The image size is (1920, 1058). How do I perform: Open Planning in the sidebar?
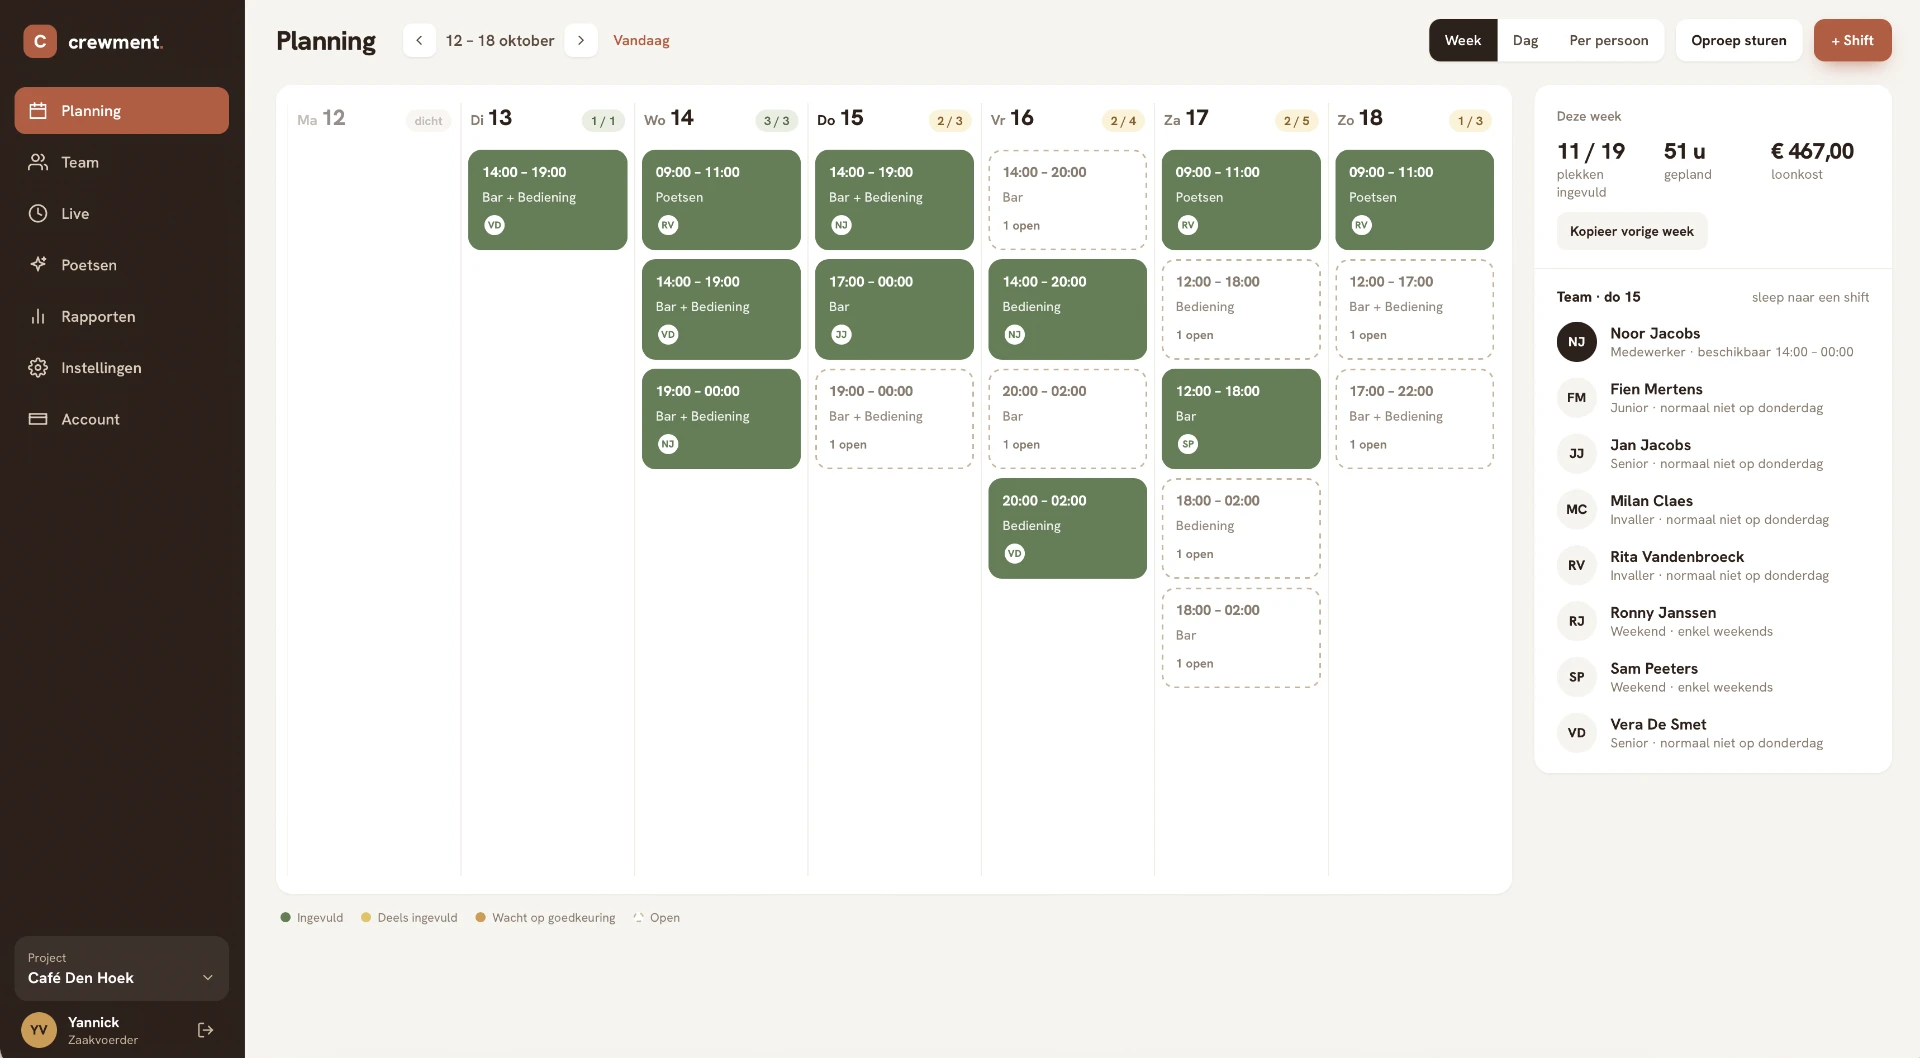pyautogui.click(x=121, y=110)
